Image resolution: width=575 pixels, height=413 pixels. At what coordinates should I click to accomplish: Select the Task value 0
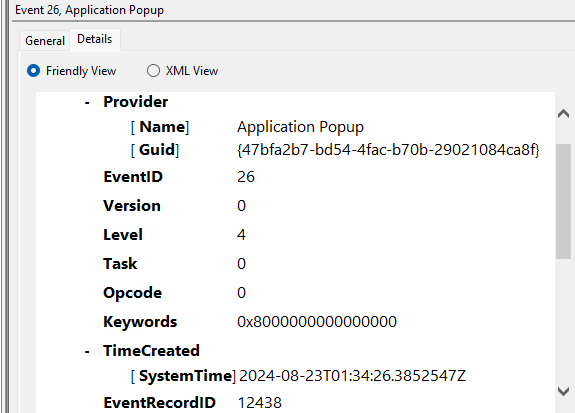pyautogui.click(x=241, y=264)
